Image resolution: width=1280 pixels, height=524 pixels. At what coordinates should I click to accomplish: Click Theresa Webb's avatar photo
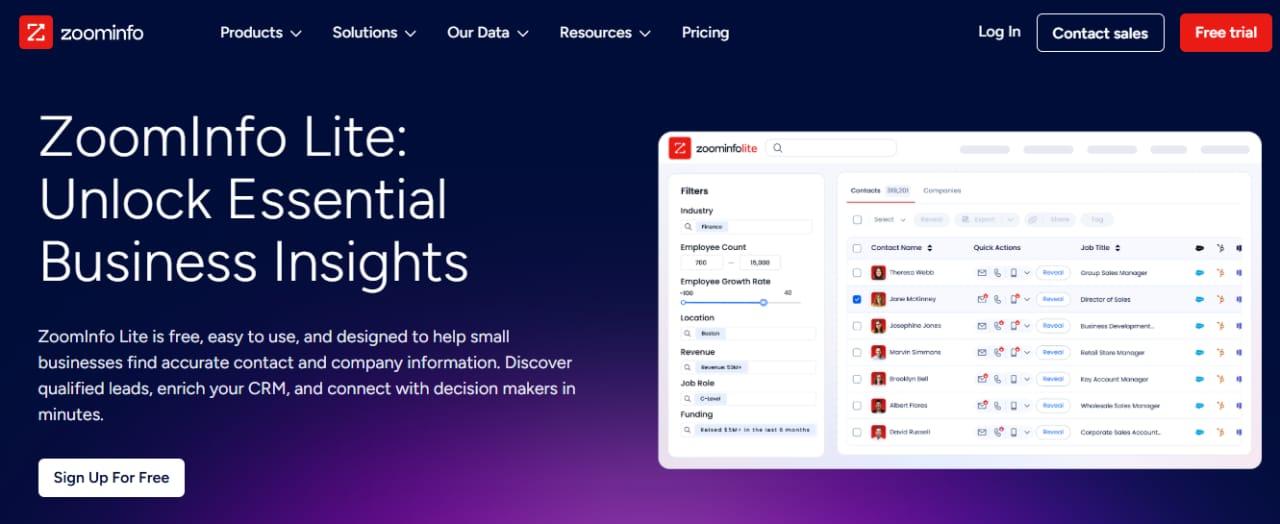tap(878, 273)
